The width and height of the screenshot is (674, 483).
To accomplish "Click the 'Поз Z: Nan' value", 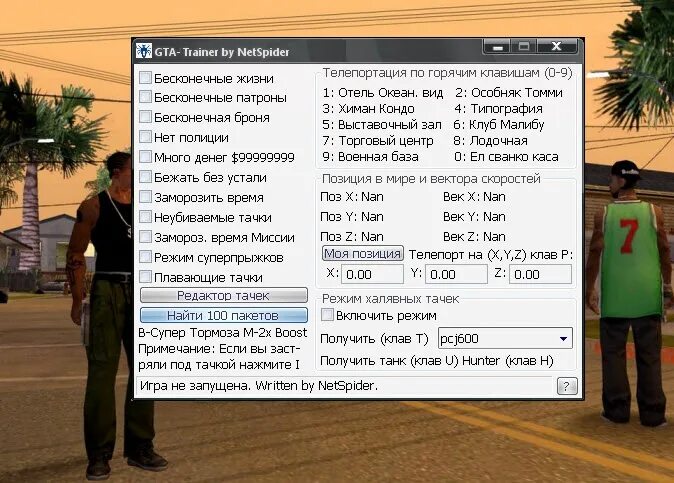I will pos(352,236).
